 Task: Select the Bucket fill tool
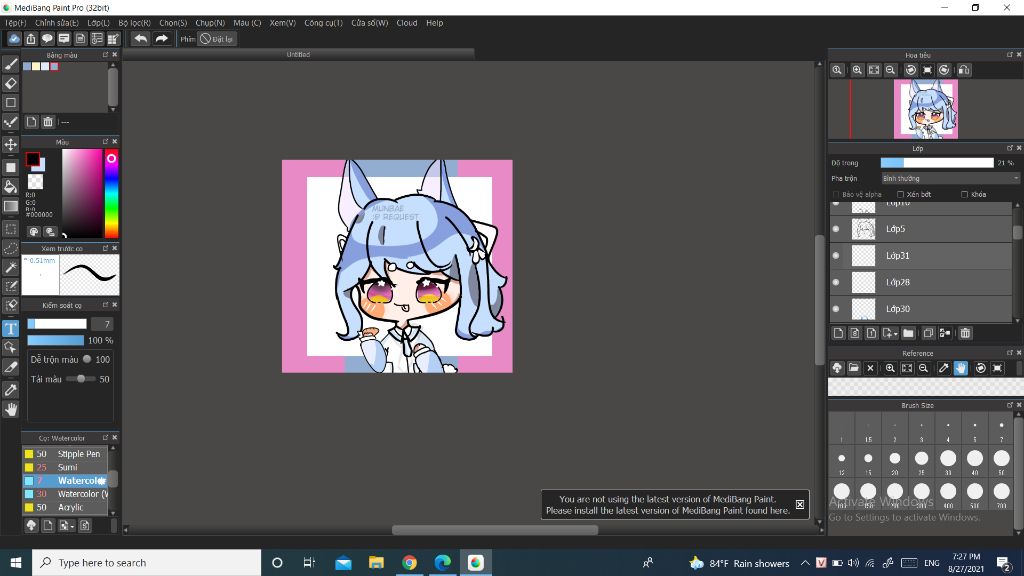10,187
